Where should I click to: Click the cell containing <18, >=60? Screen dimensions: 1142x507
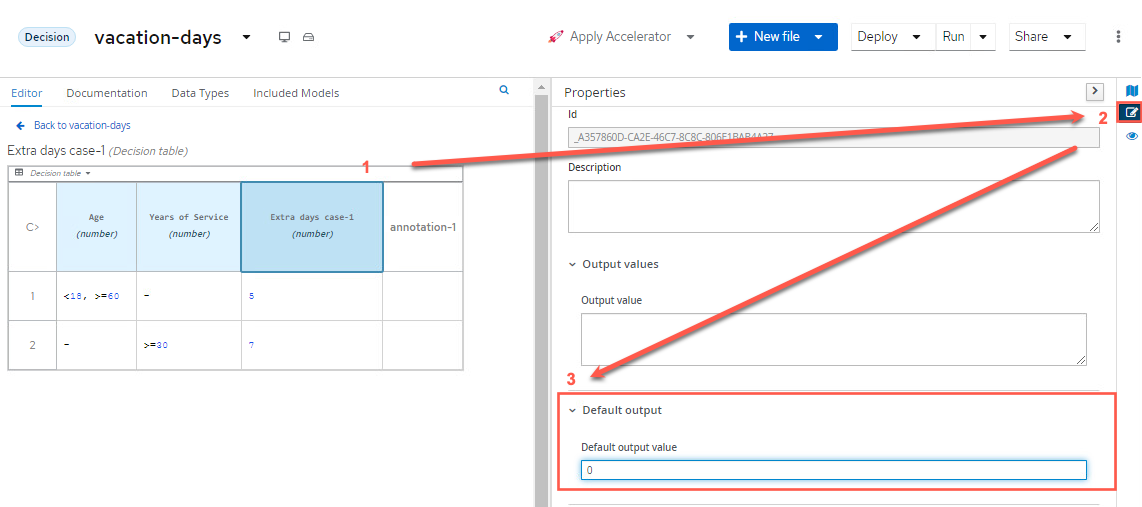96,296
